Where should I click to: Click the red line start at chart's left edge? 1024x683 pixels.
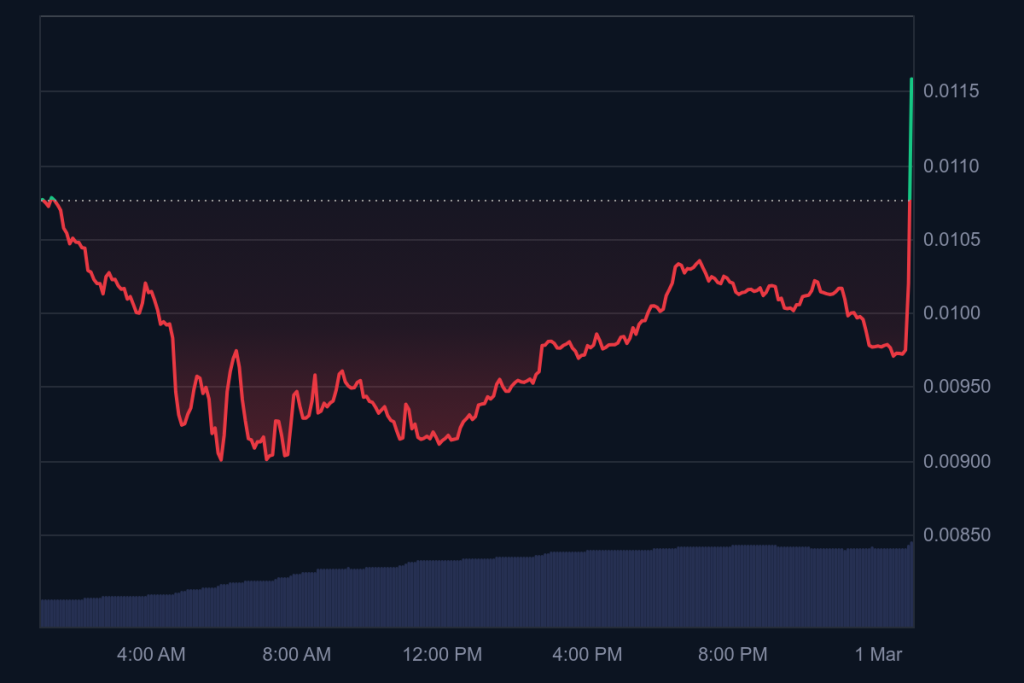tap(42, 200)
